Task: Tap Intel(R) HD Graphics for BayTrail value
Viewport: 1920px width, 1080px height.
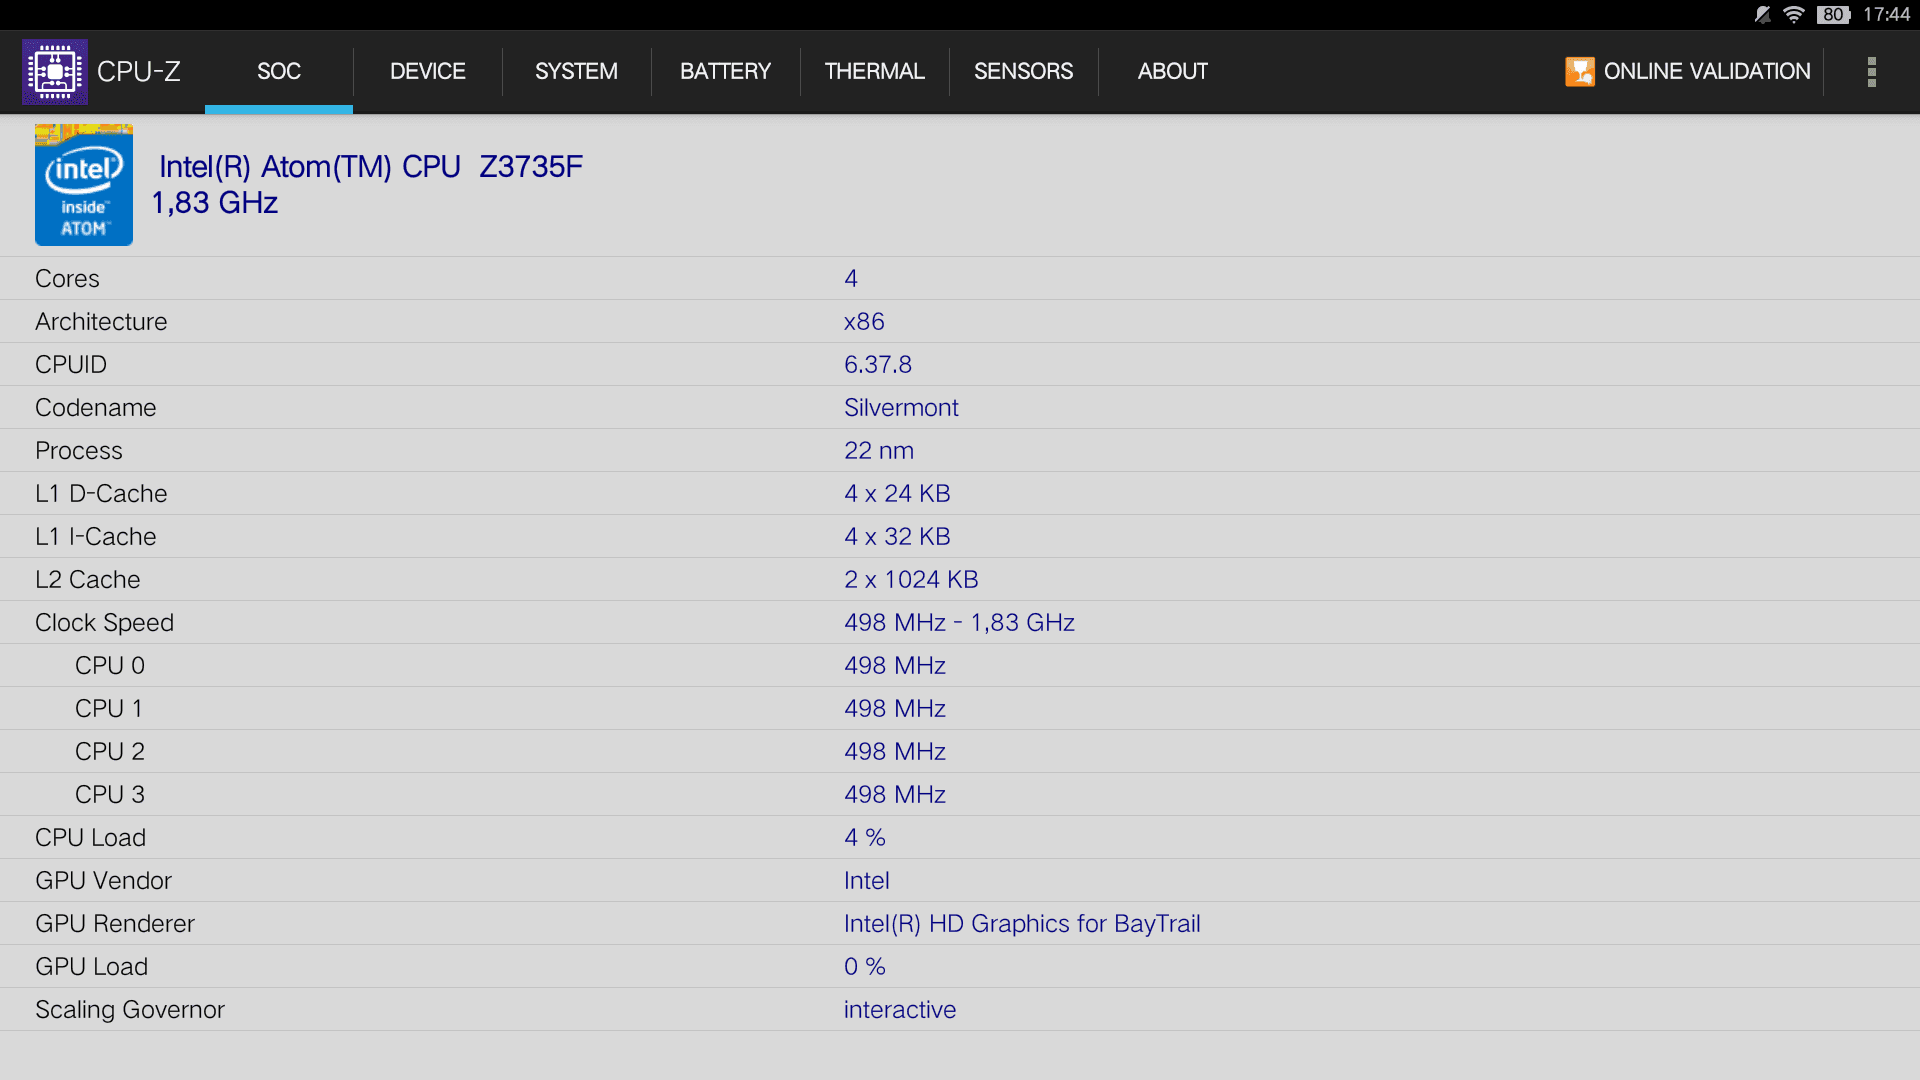Action: click(1022, 924)
